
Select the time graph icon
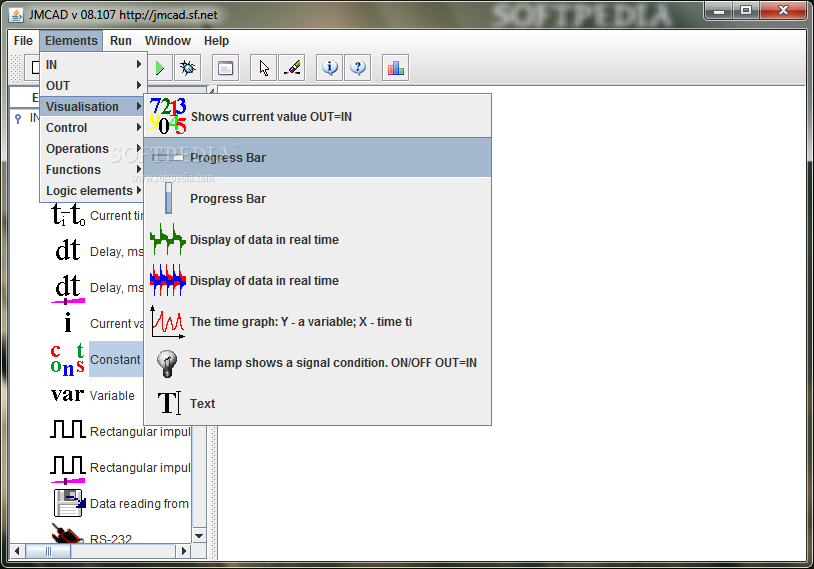click(x=168, y=322)
